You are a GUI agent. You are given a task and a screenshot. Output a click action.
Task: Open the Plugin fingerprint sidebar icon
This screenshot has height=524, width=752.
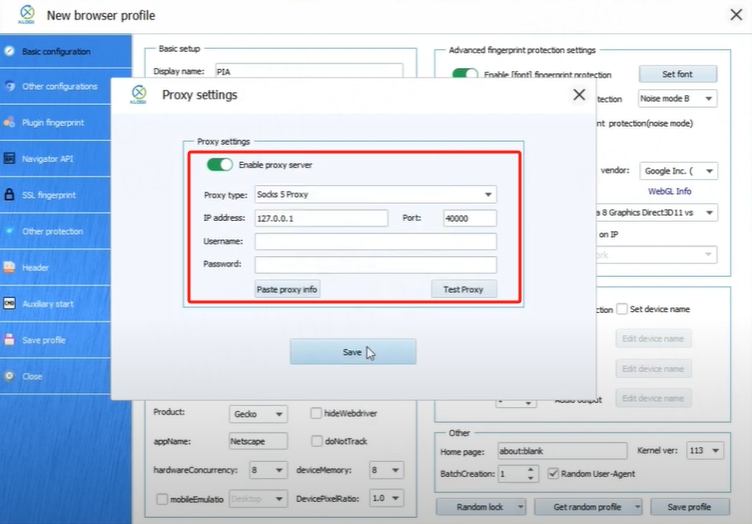9,123
